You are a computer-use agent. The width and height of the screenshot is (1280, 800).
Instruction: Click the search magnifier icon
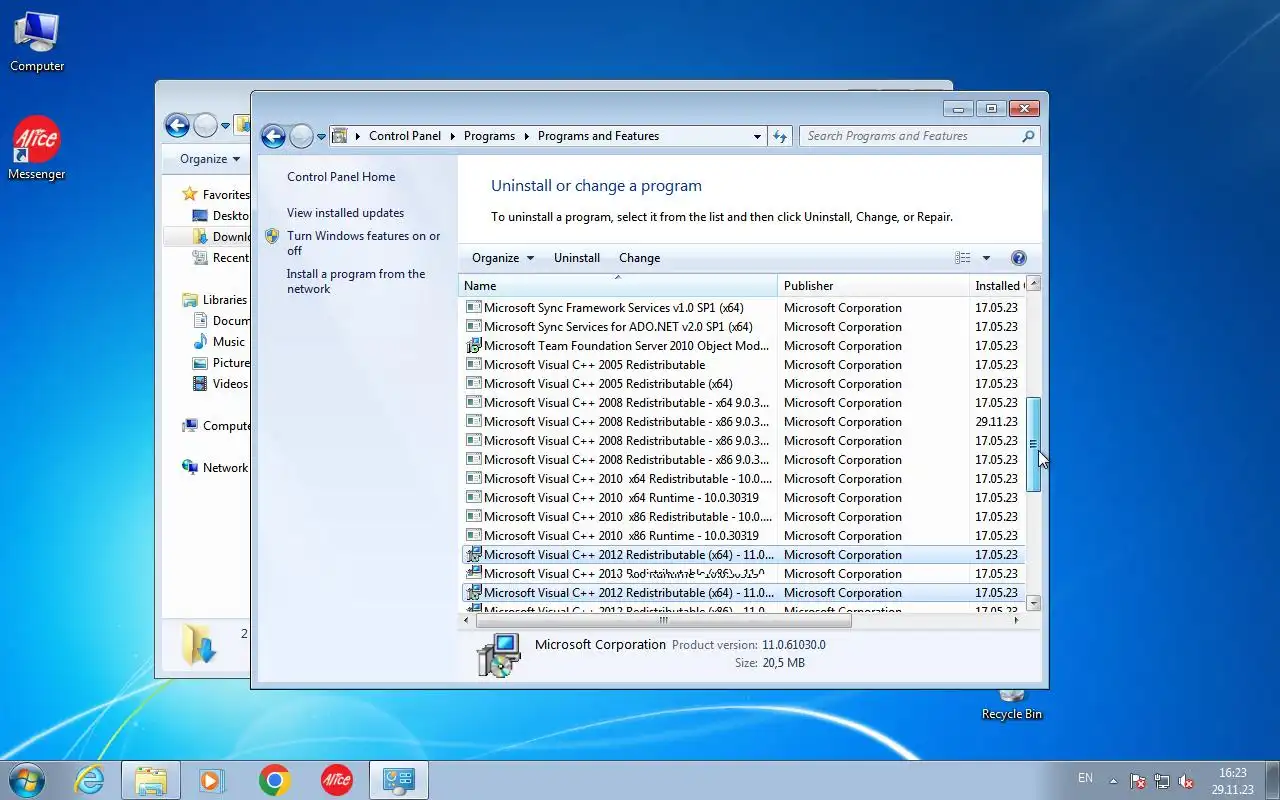pyautogui.click(x=1028, y=136)
